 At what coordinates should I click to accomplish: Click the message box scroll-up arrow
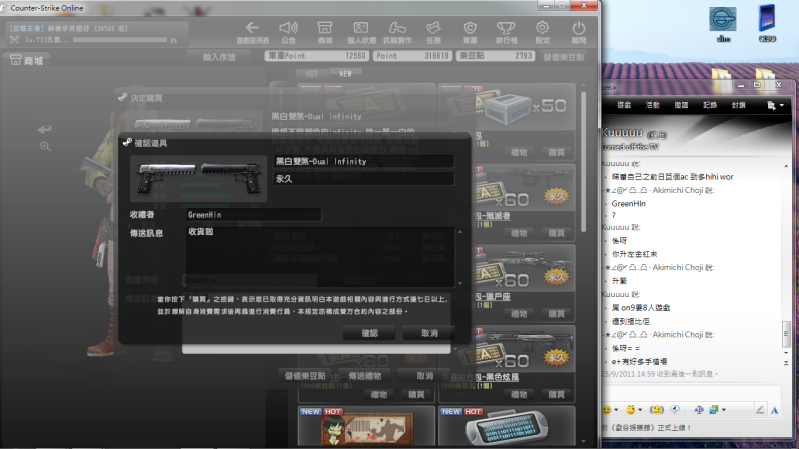460,232
